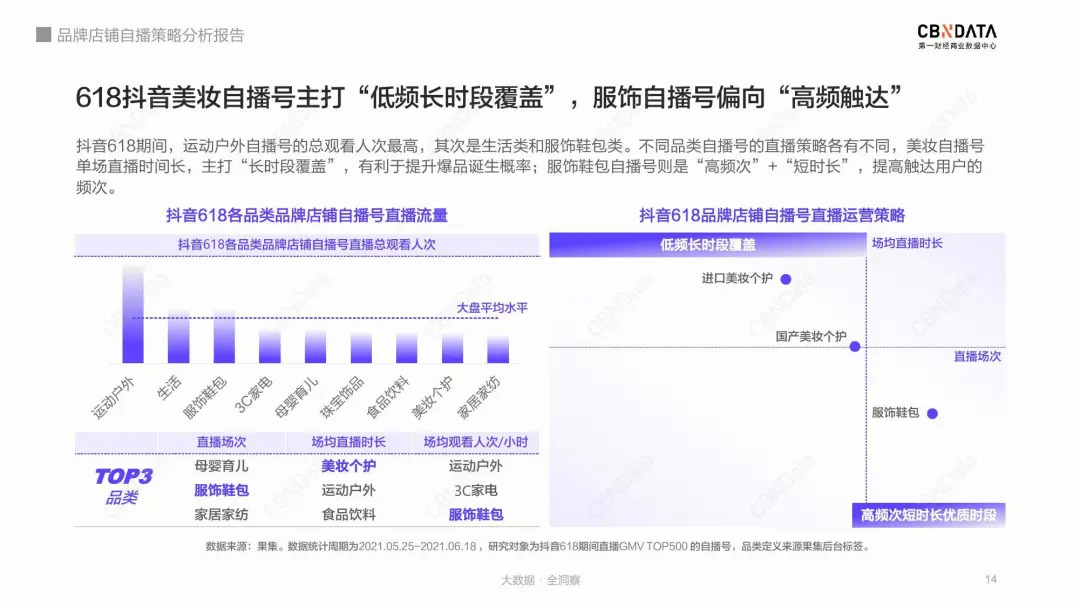Viewport: 1080px width, 607px height.
Task: Click the 食品饮料 bar in chart
Action: point(406,348)
